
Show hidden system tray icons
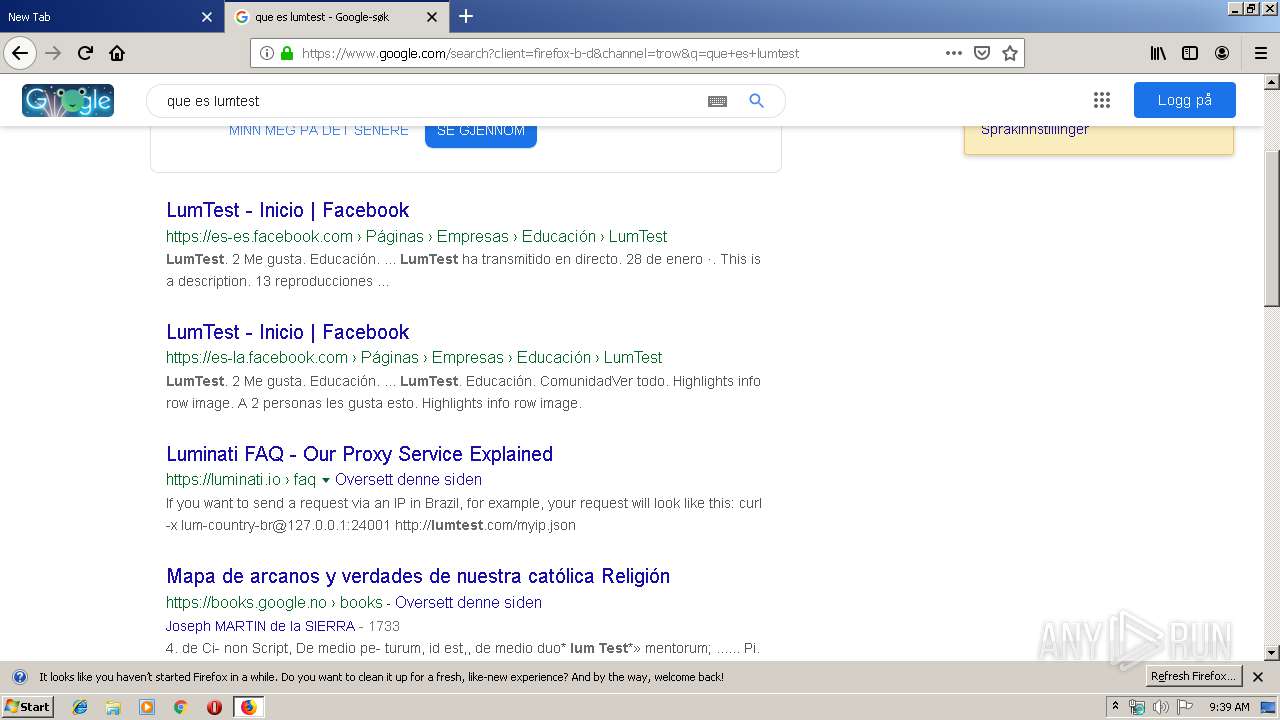[1116, 707]
